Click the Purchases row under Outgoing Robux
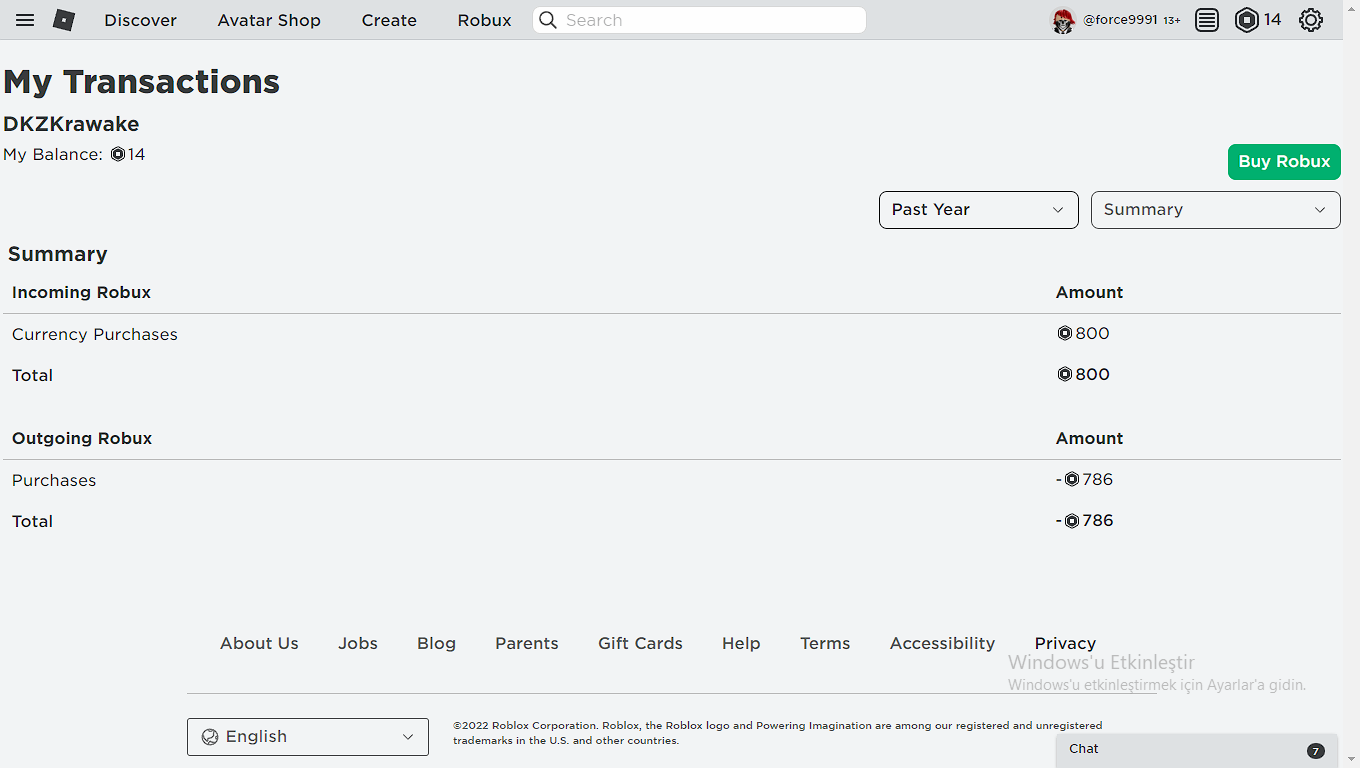The width and height of the screenshot is (1360, 768). 54,480
